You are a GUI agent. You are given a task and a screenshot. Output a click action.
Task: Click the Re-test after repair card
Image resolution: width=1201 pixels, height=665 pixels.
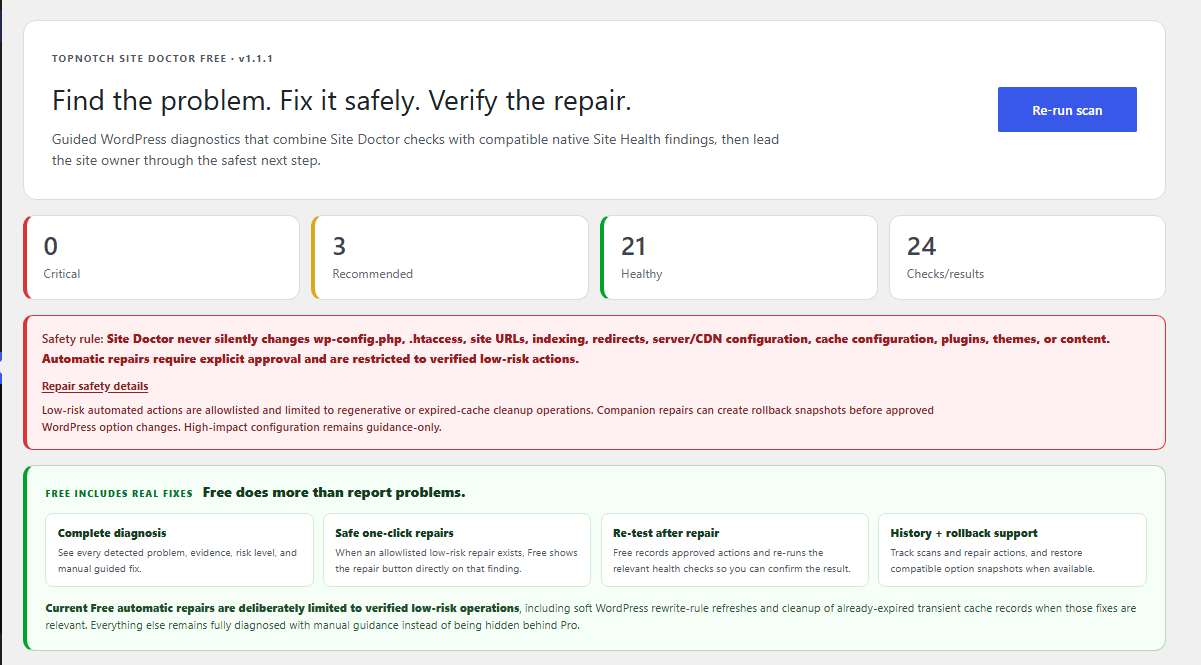735,550
